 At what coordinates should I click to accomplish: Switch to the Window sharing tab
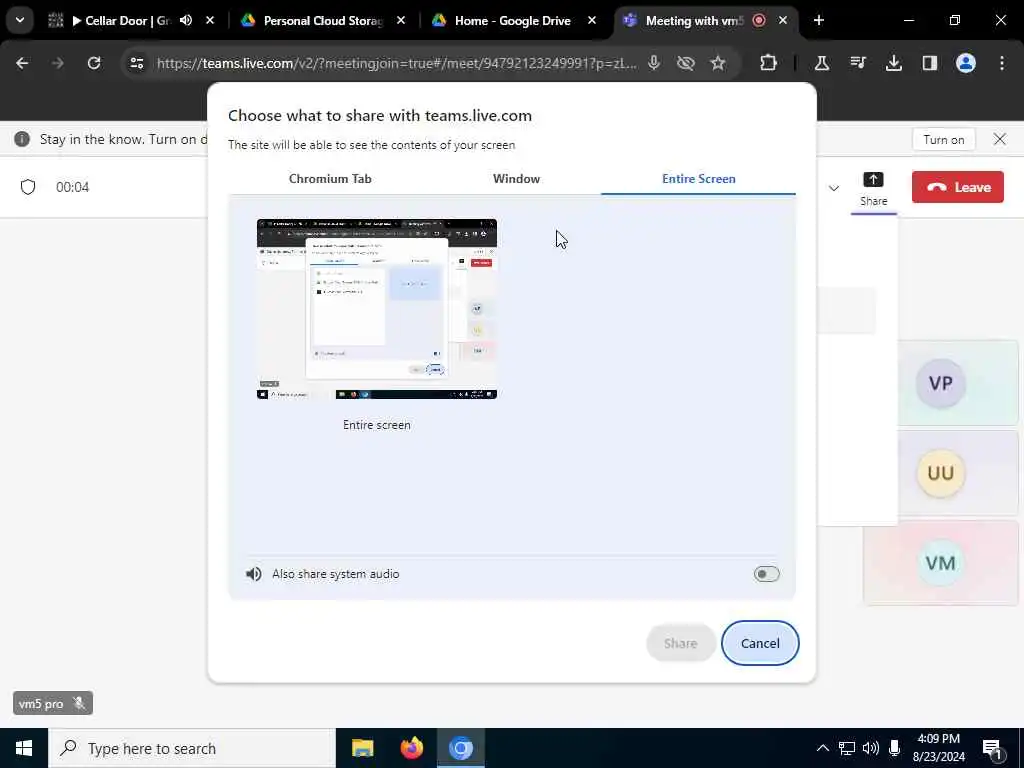click(516, 179)
